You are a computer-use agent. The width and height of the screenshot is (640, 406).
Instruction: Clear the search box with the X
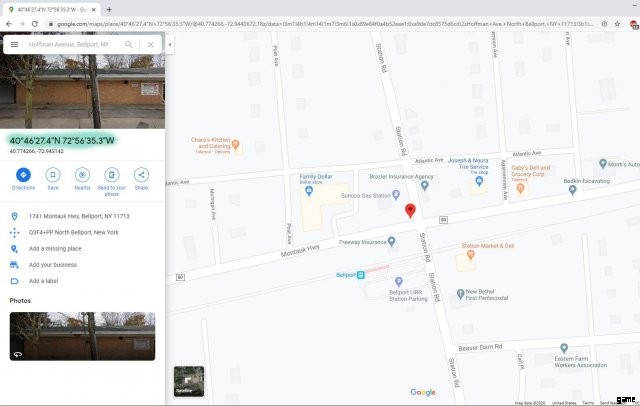(150, 45)
